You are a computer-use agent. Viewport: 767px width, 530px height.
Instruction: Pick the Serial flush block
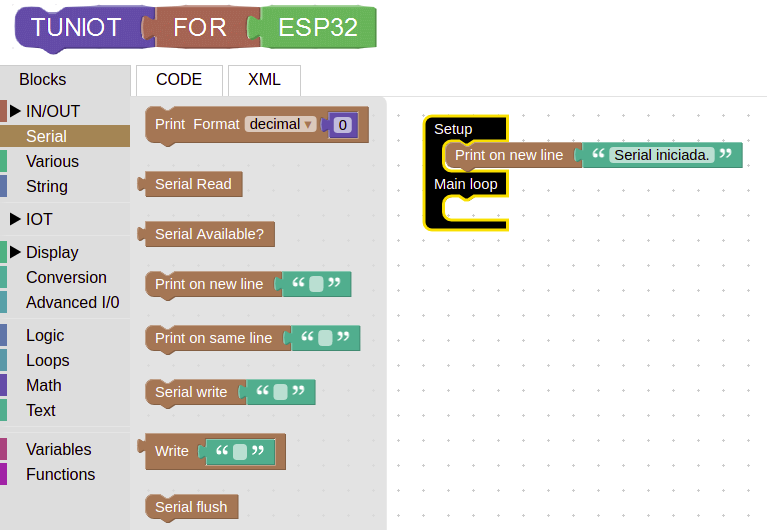coord(191,507)
